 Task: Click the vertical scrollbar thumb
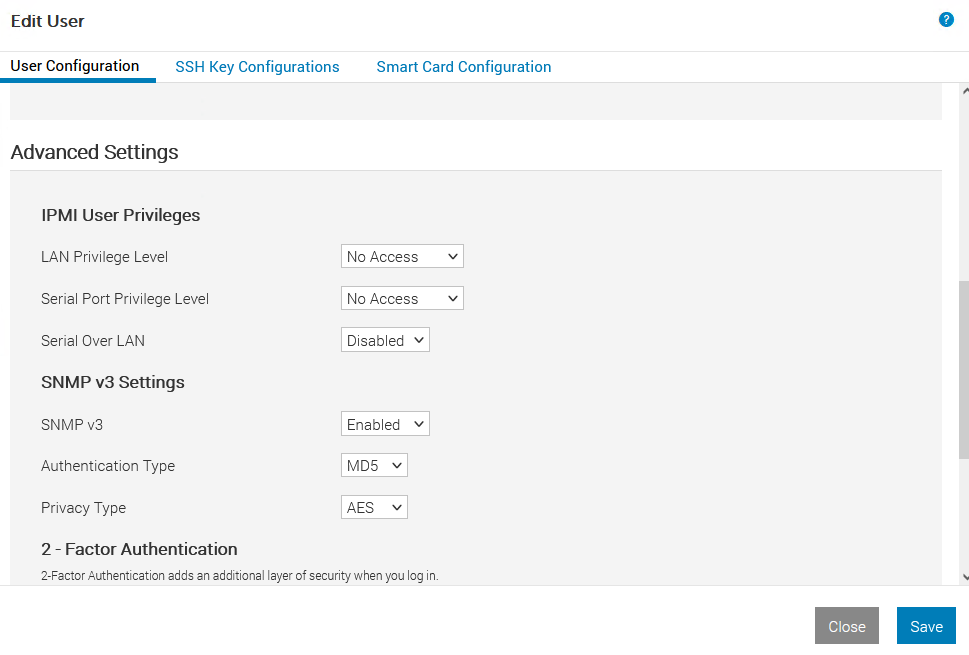point(964,370)
